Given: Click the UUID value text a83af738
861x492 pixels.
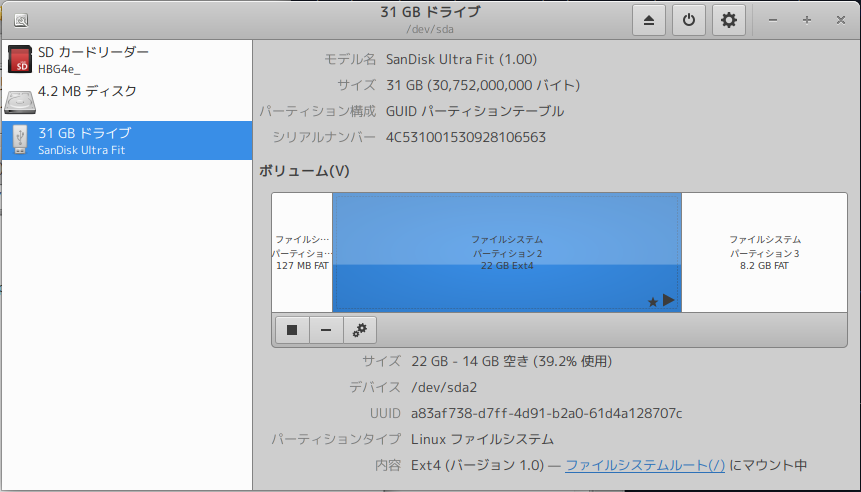Looking at the screenshot, I should click(x=547, y=413).
